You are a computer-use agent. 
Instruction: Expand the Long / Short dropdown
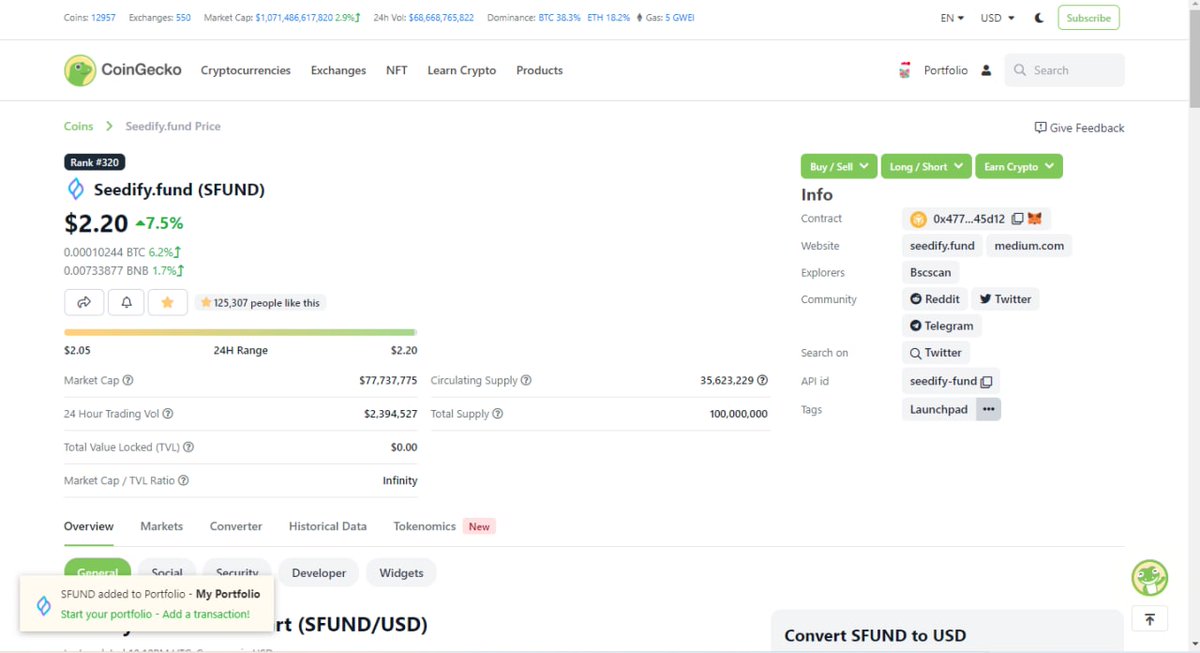(926, 167)
